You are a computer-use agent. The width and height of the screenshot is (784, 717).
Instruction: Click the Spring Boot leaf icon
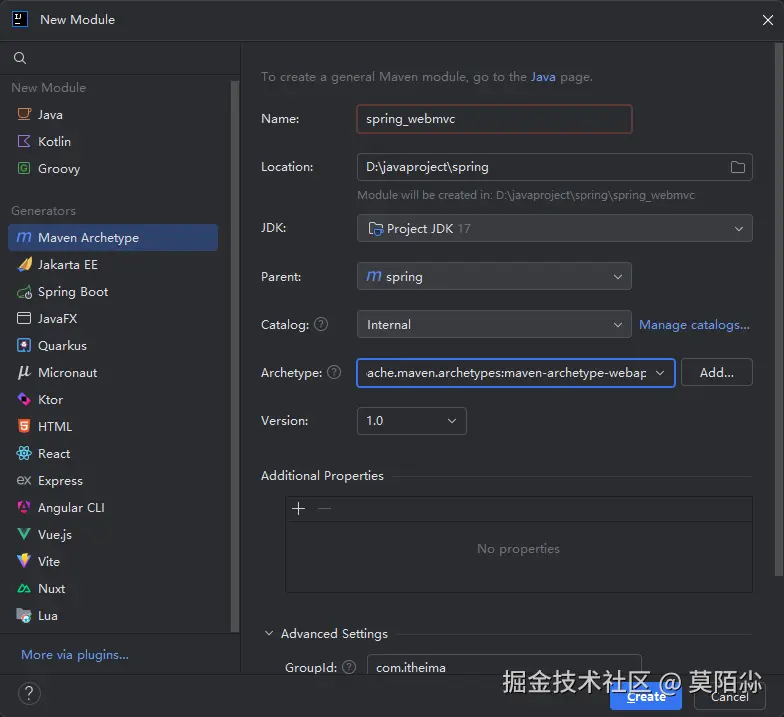pos(24,292)
